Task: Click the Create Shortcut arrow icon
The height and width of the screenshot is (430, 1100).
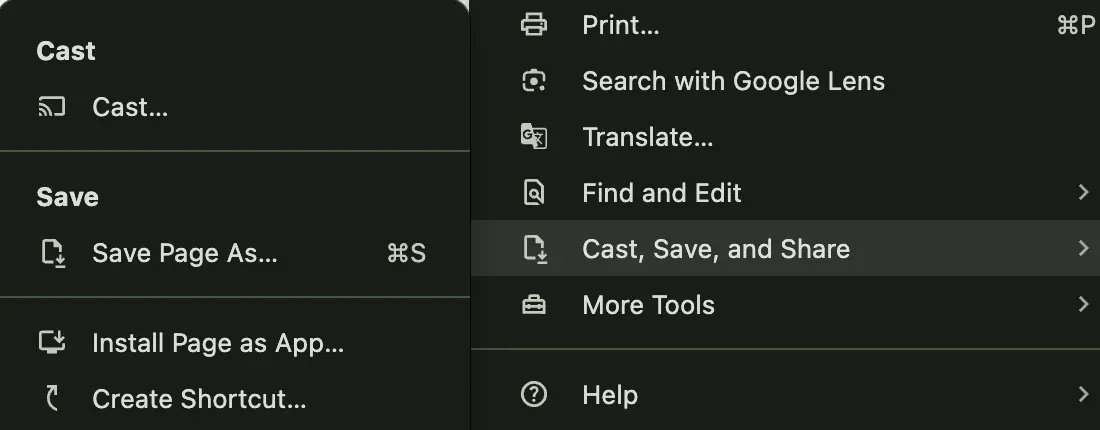Action: click(x=53, y=398)
